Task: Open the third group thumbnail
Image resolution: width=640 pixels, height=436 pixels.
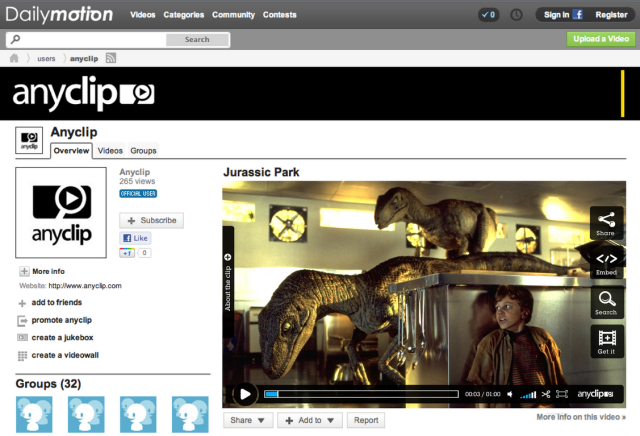Action: (138, 414)
